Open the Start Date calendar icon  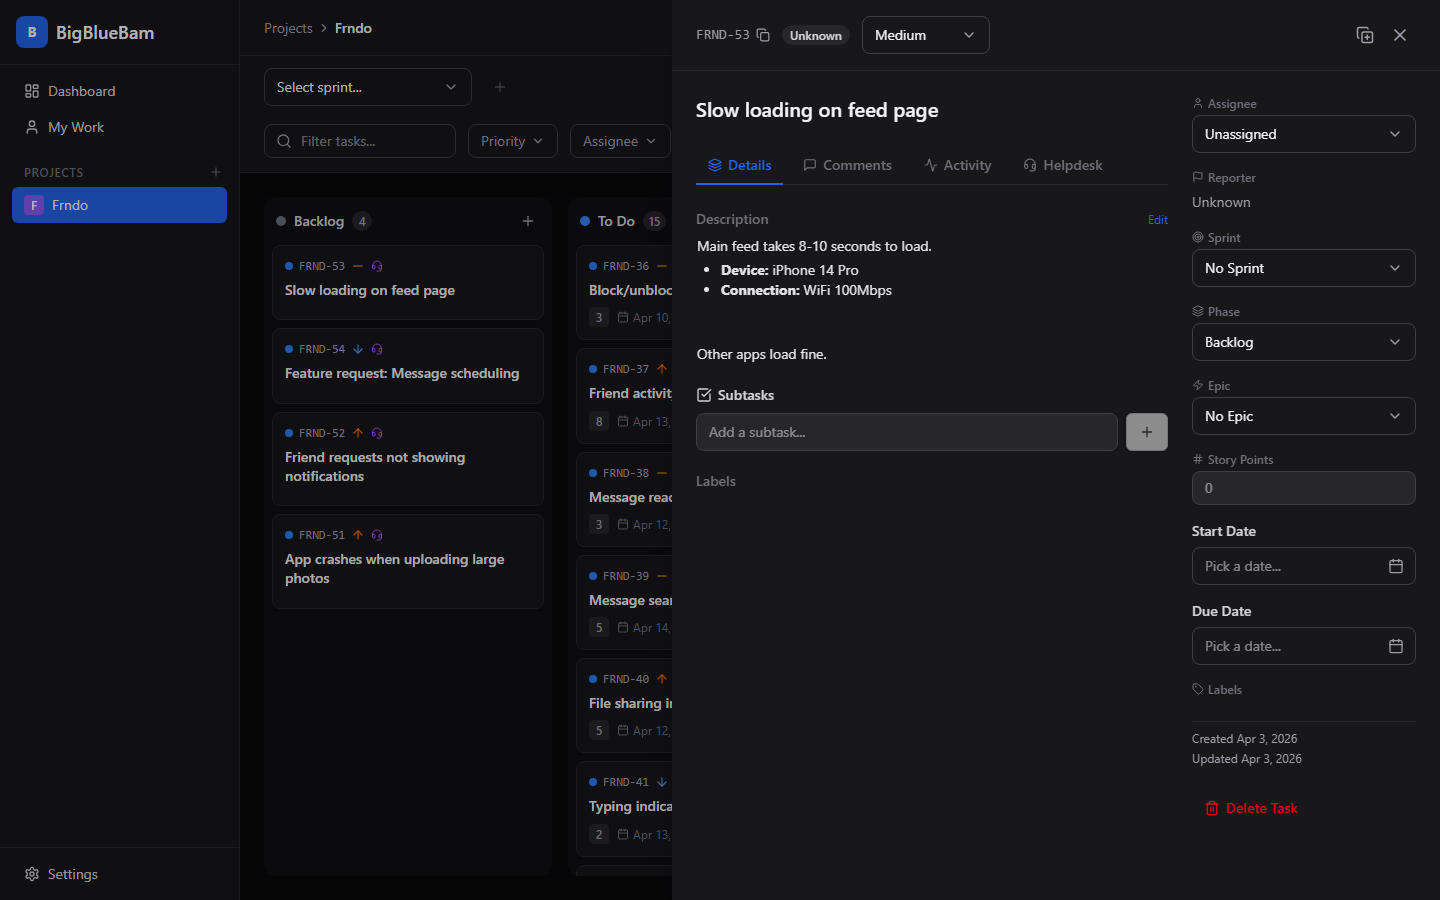pyautogui.click(x=1396, y=565)
